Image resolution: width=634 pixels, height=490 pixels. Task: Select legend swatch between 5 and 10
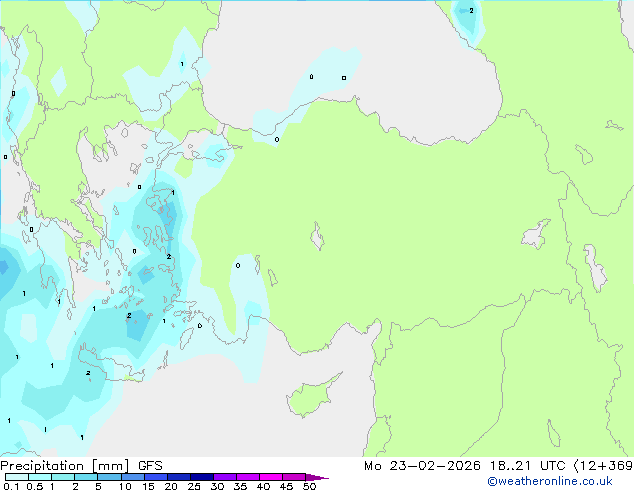(x=110, y=477)
